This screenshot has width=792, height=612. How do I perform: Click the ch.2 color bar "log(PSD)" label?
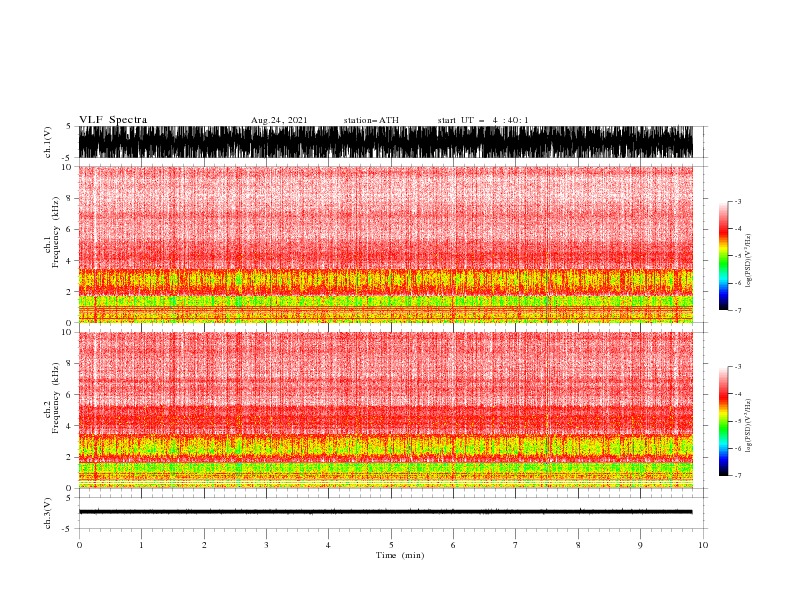749,425
